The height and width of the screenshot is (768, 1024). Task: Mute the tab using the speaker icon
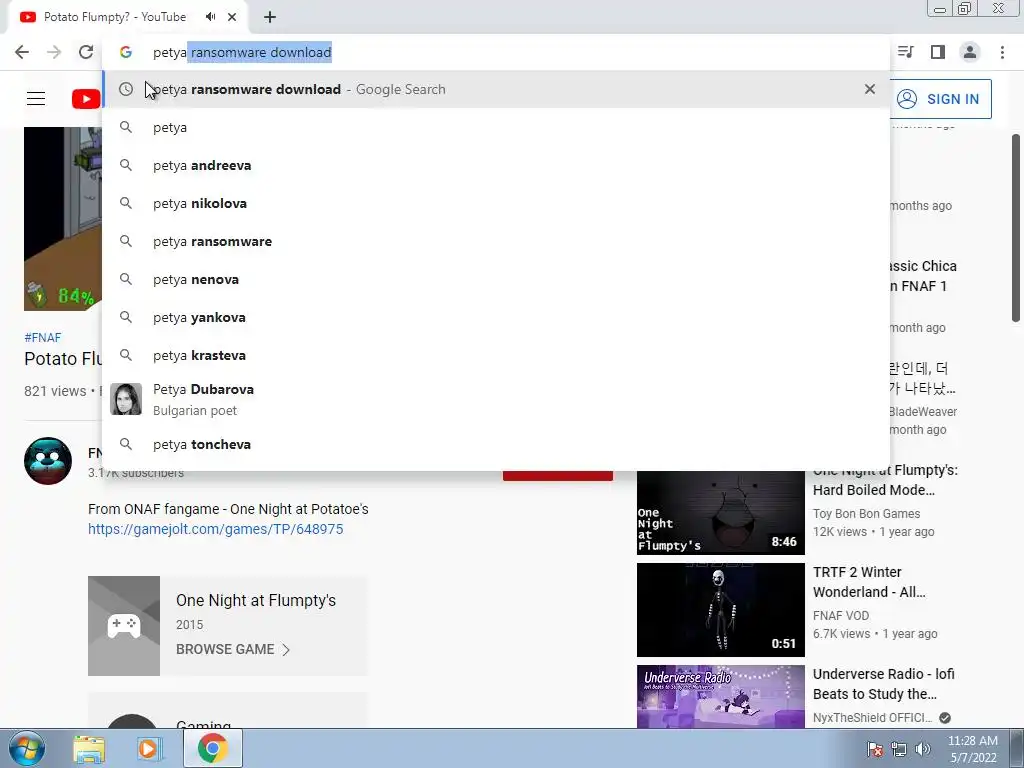coord(210,17)
